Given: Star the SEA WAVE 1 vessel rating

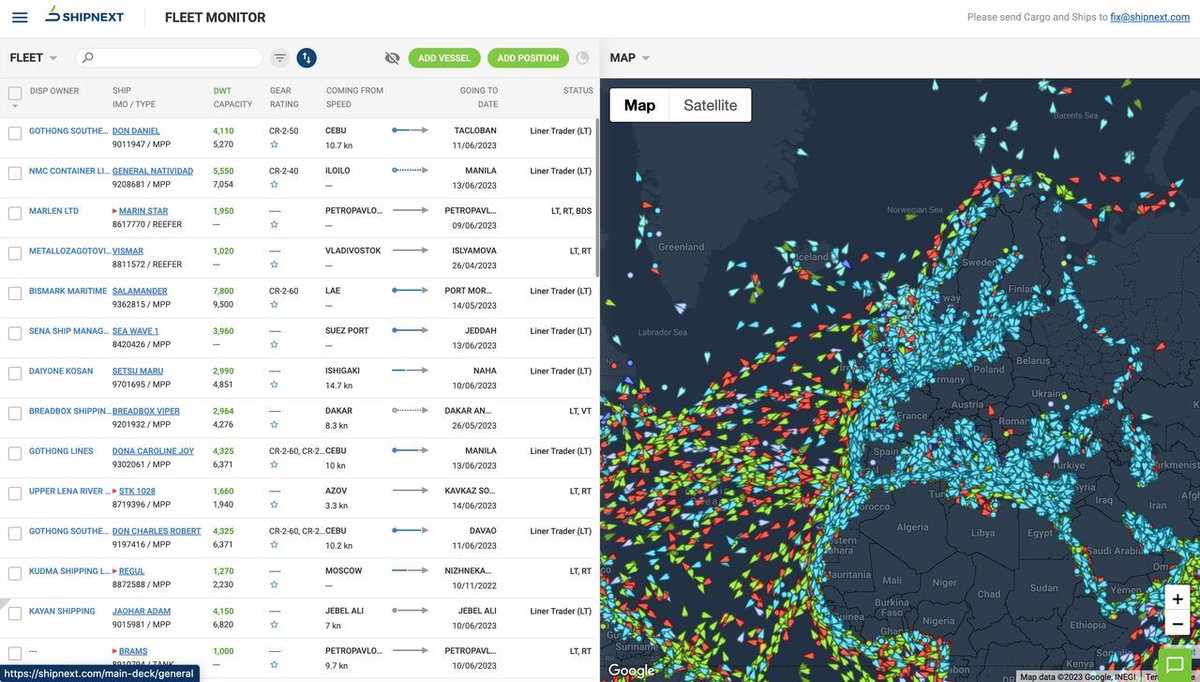Looking at the screenshot, I should pyautogui.click(x=274, y=344).
